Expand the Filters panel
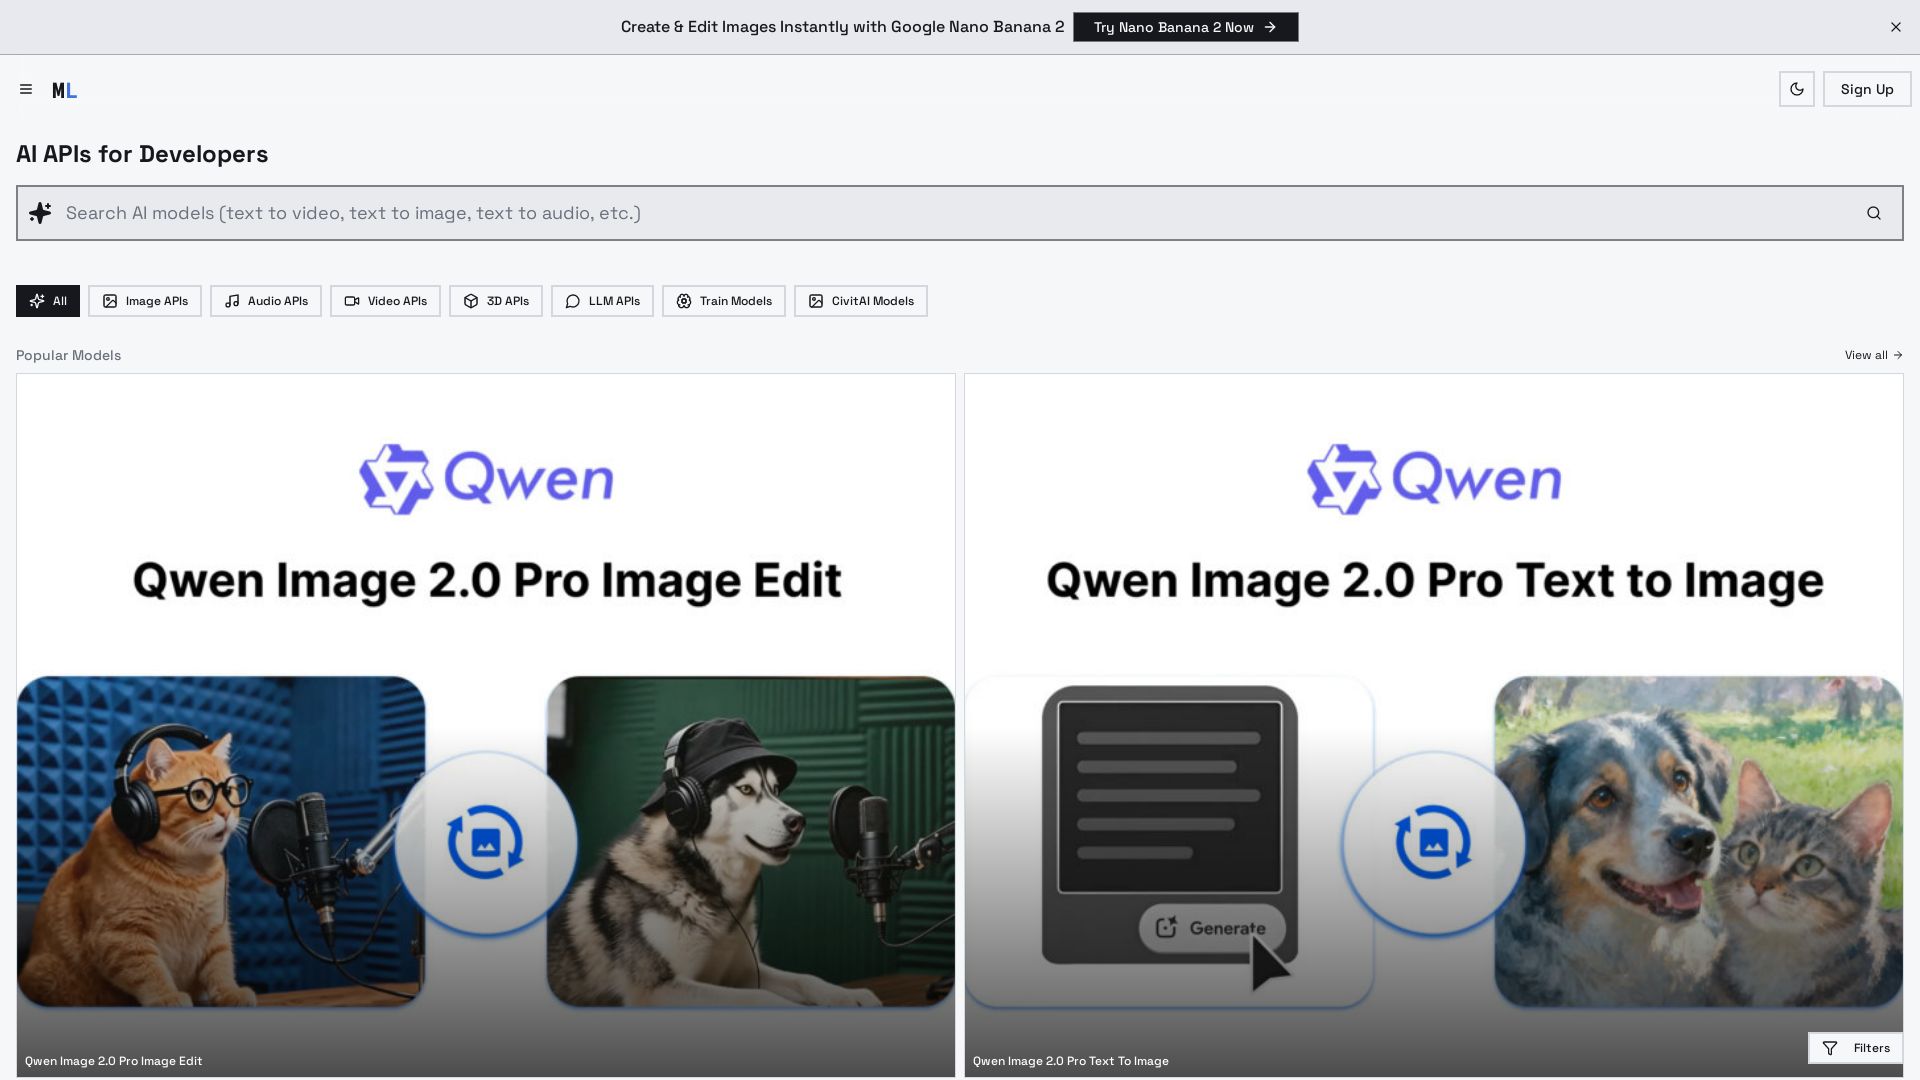 pos(1855,1048)
